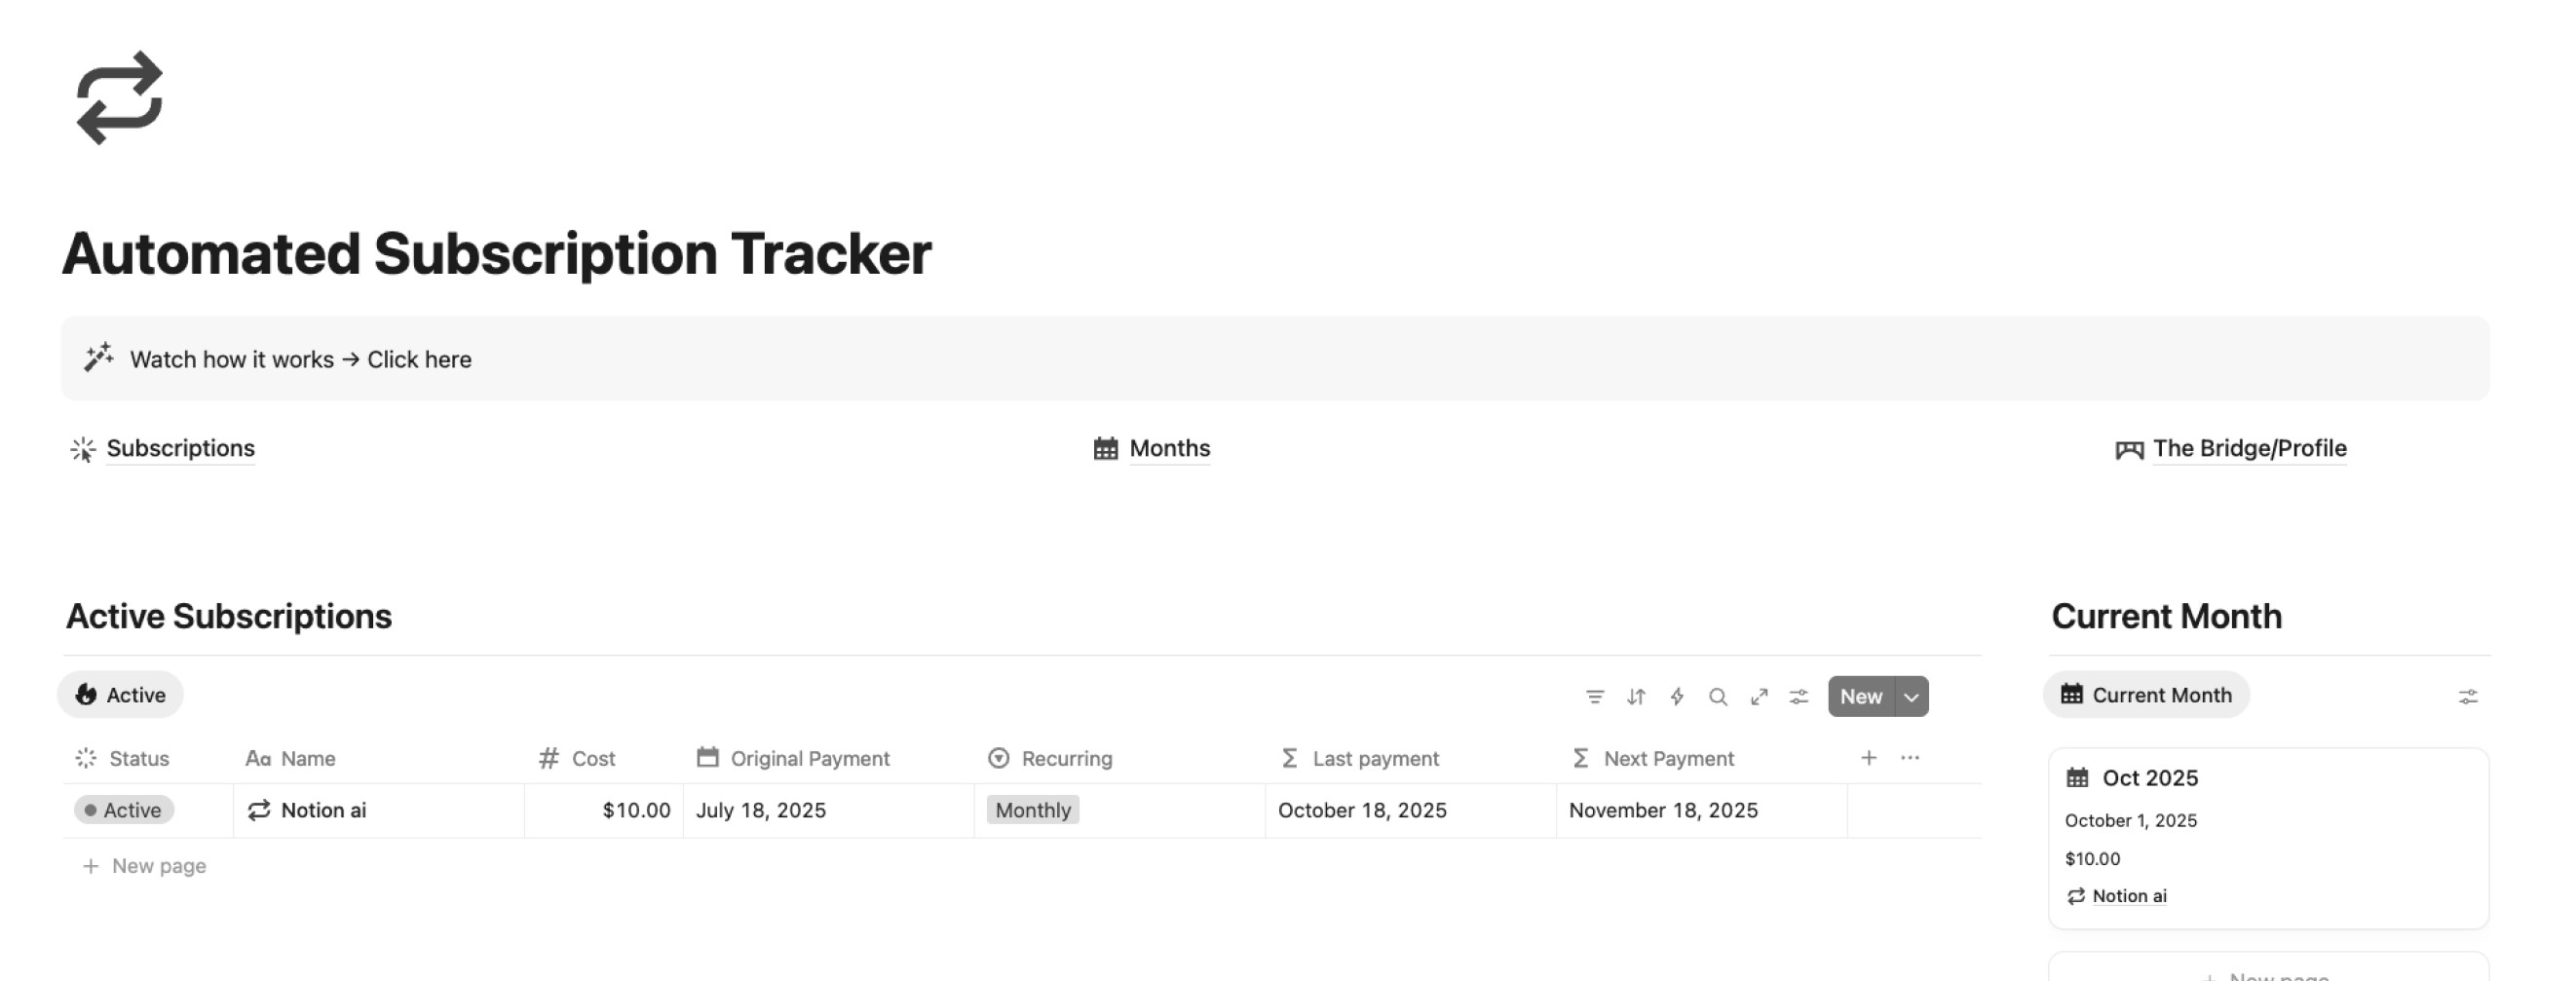Select the Cost cell showing $10.00

point(634,810)
